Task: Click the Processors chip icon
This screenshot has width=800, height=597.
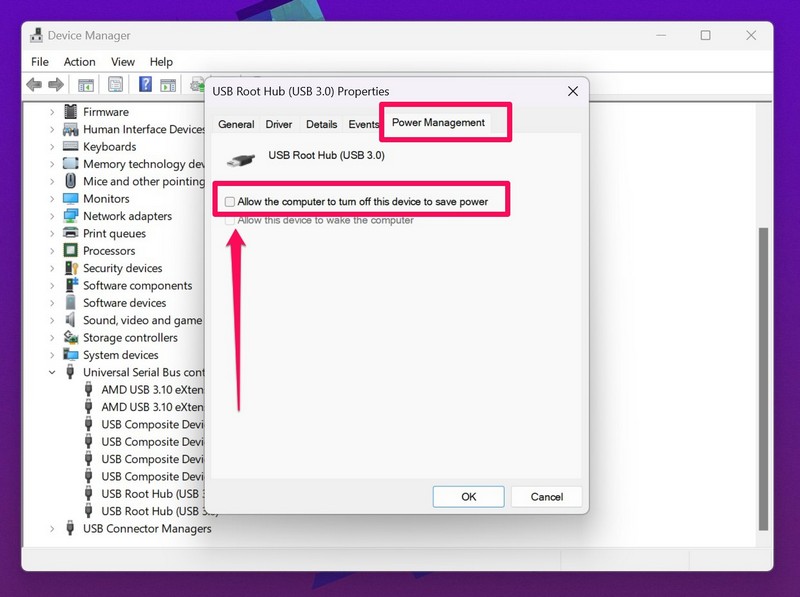Action: (x=70, y=251)
